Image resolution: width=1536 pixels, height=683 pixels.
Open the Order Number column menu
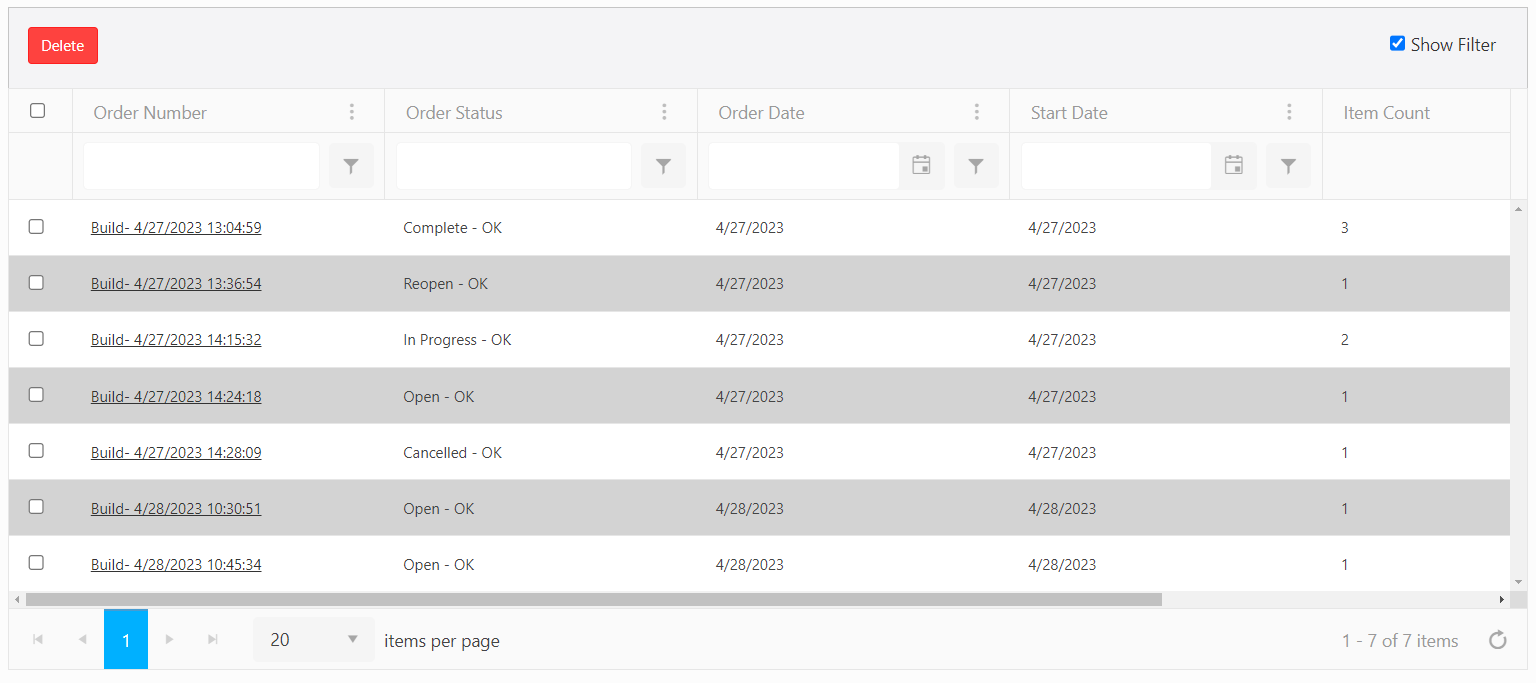(x=351, y=112)
